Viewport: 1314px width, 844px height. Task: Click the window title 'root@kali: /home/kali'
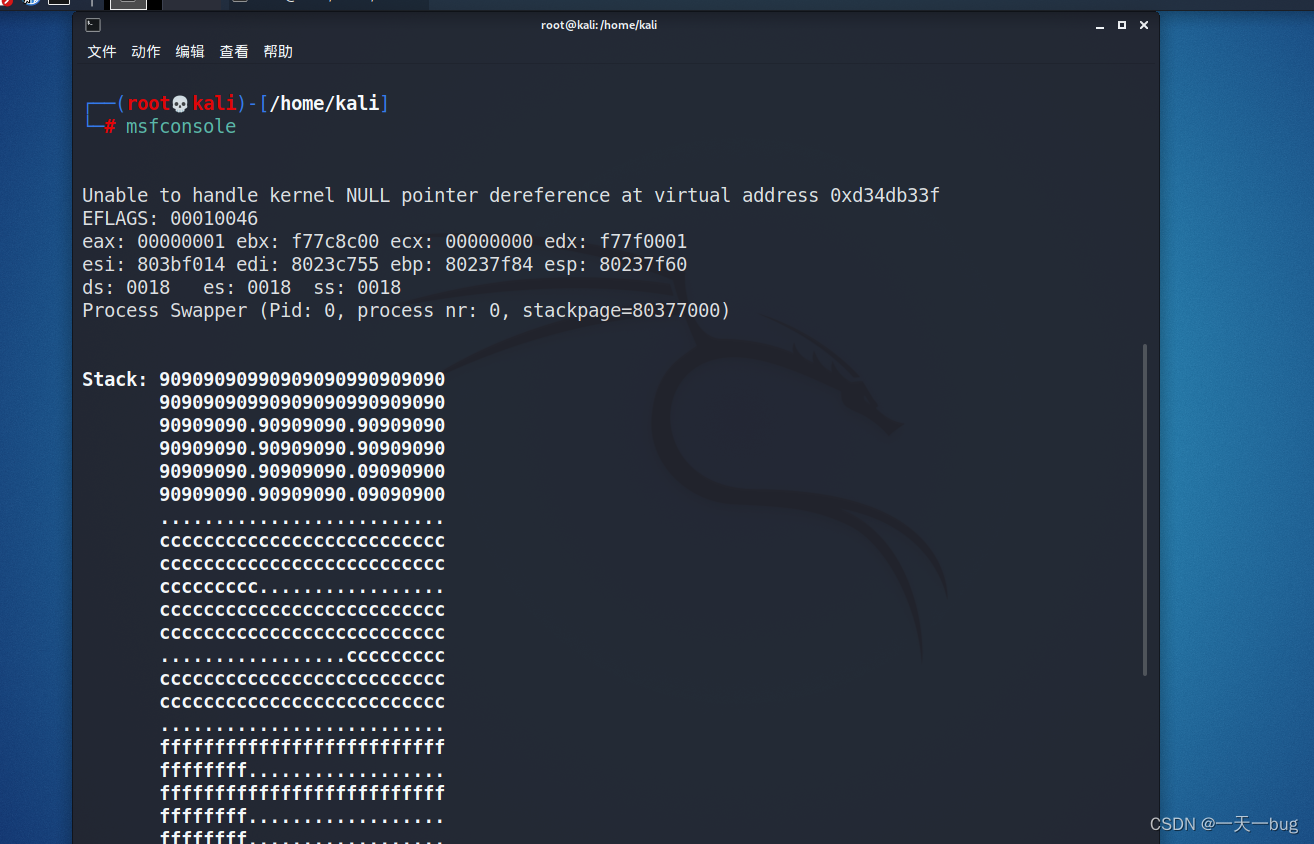pyautogui.click(x=599, y=25)
